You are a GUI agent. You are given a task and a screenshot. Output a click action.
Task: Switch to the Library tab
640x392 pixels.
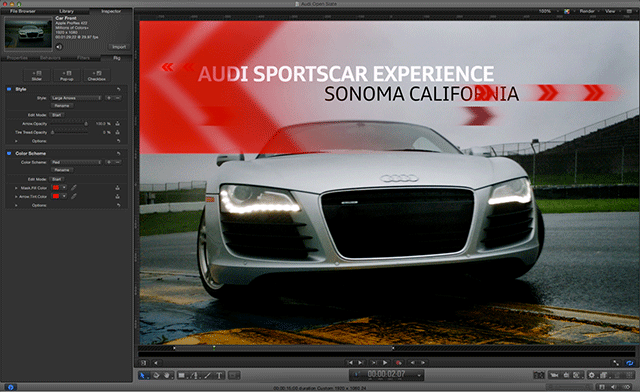pyautogui.click(x=66, y=11)
